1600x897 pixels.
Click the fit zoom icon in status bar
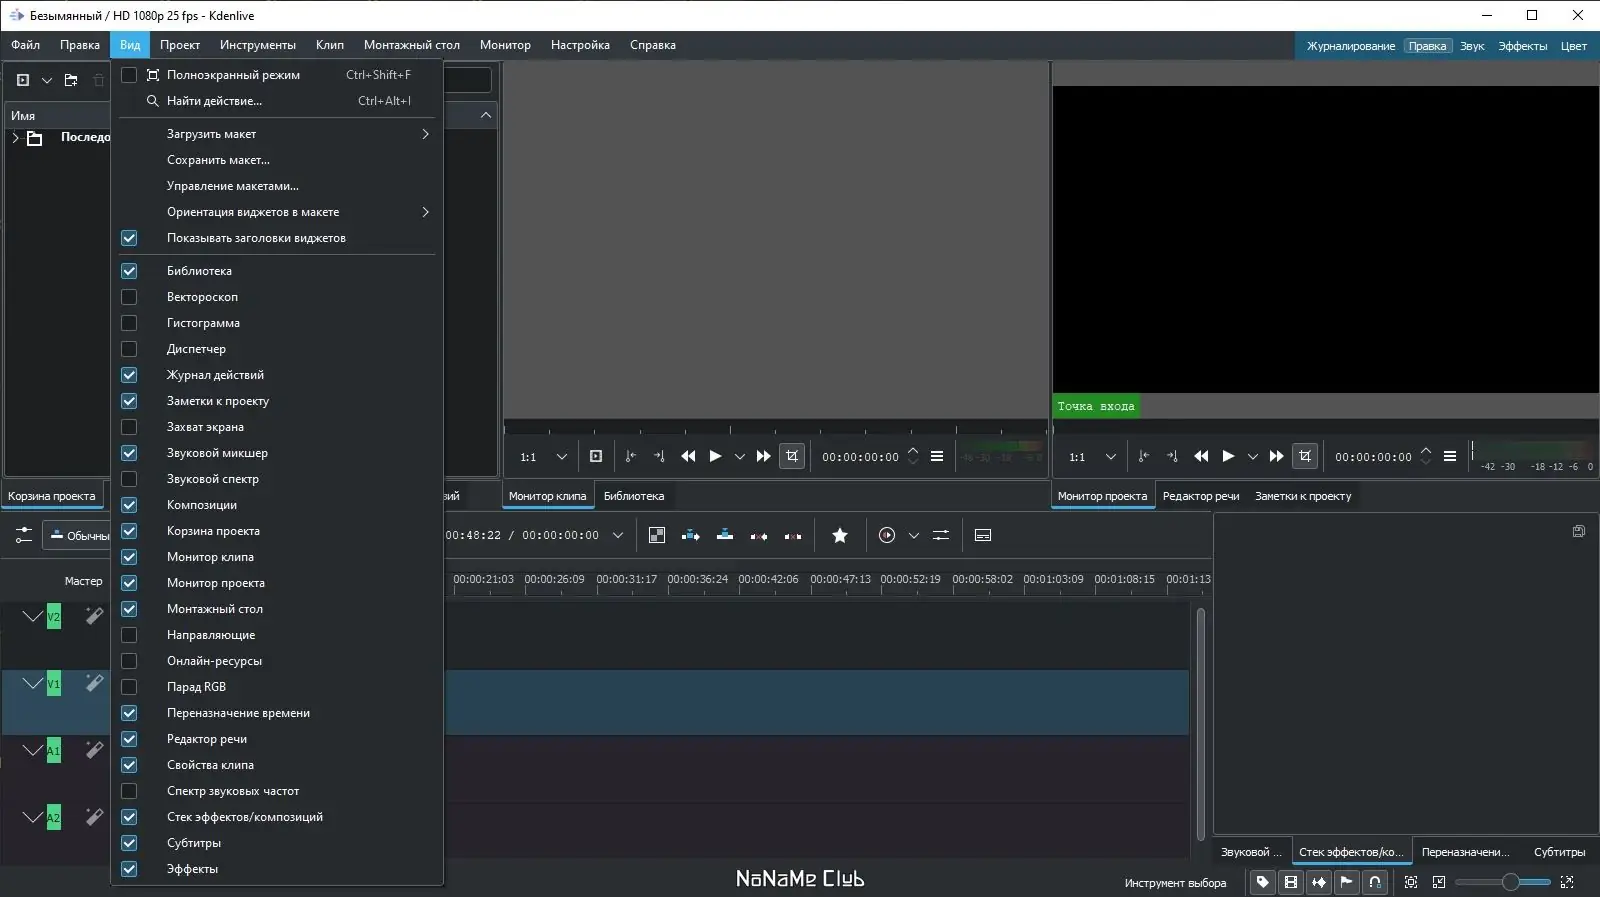click(x=1410, y=882)
